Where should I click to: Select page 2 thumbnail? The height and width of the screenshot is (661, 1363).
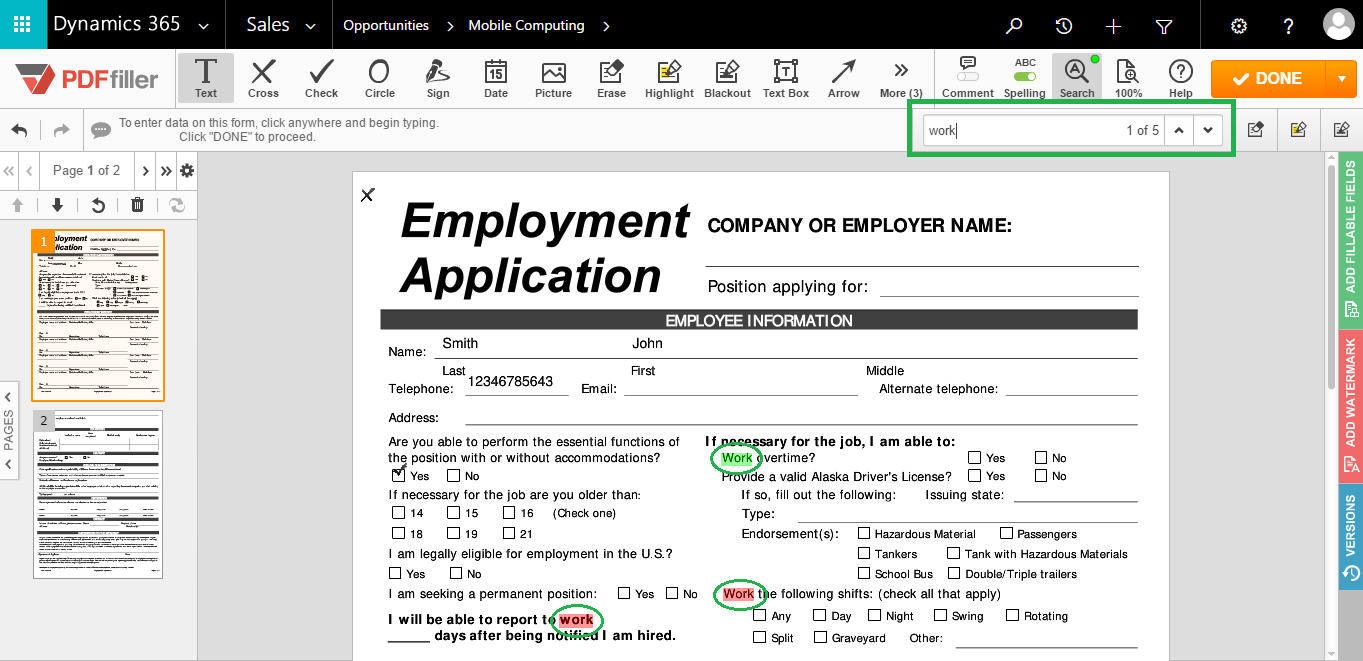pyautogui.click(x=97, y=494)
